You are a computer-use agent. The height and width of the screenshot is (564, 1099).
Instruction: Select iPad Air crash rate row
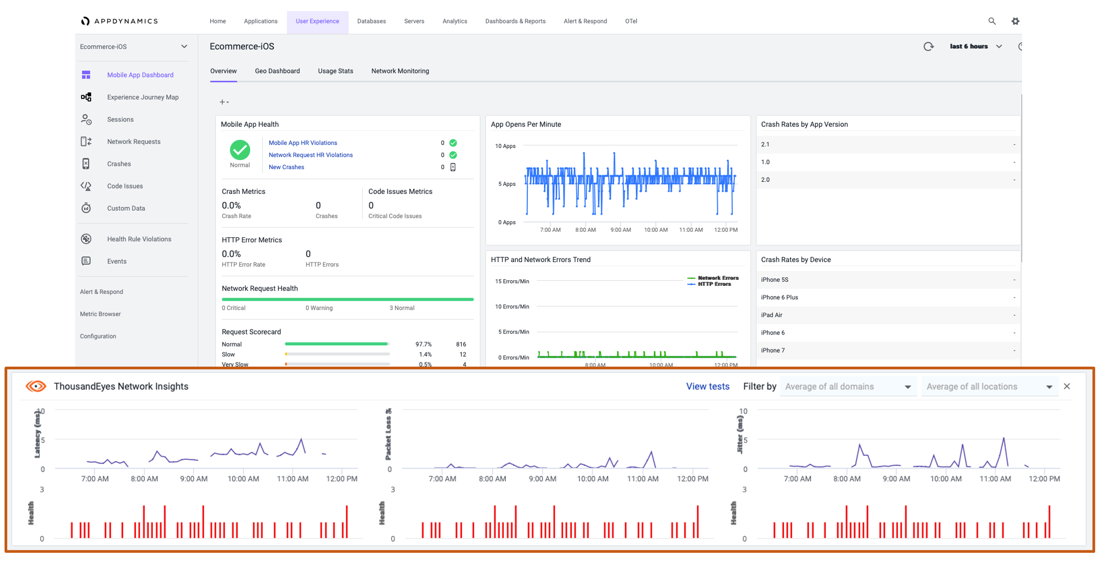point(889,315)
